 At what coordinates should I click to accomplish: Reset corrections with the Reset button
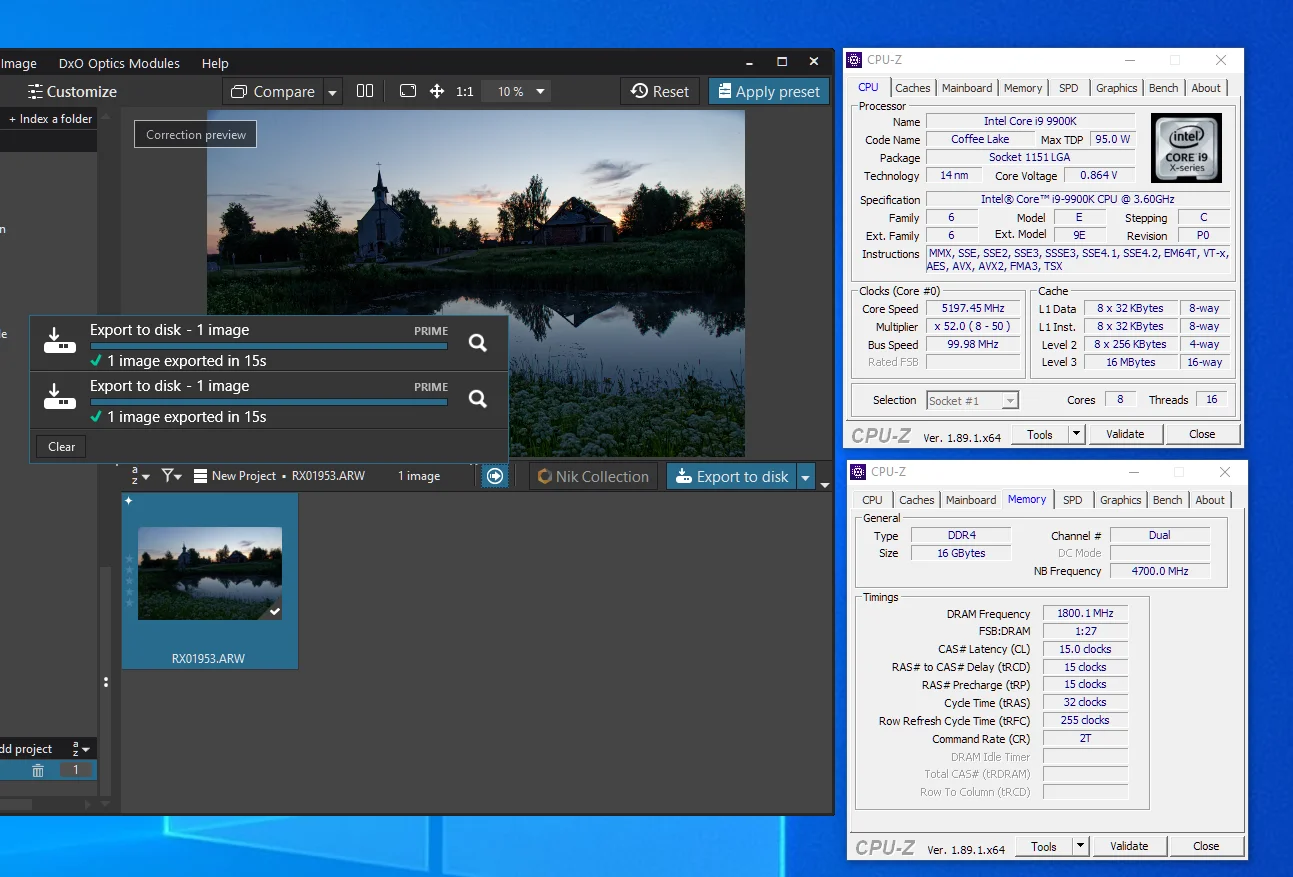[660, 91]
